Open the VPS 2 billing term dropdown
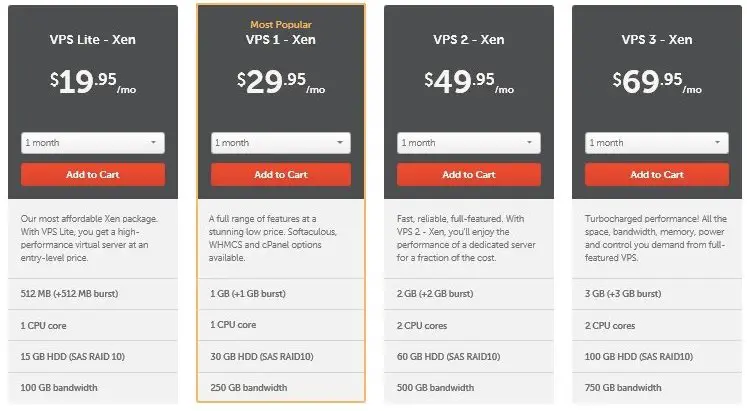Screen dimensions: 747x411 coord(469,143)
